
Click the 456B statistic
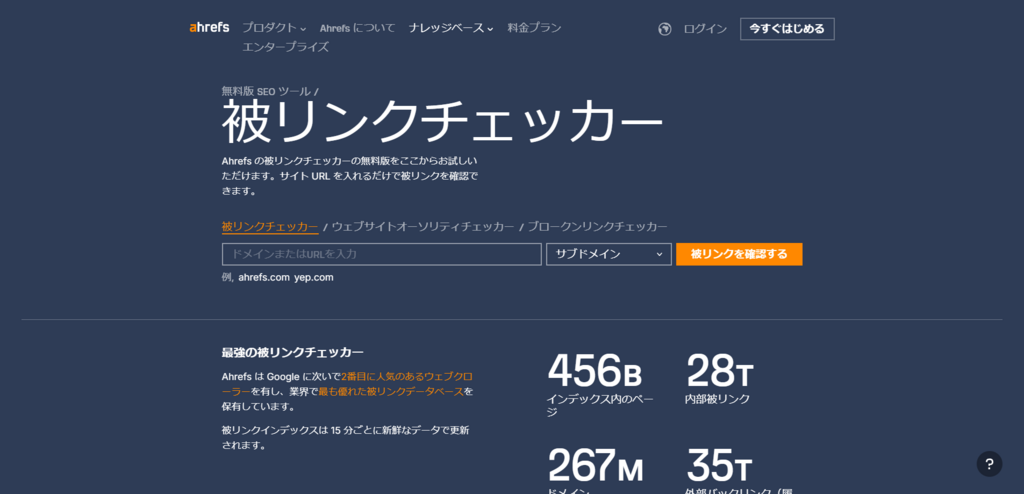pyautogui.click(x=595, y=370)
